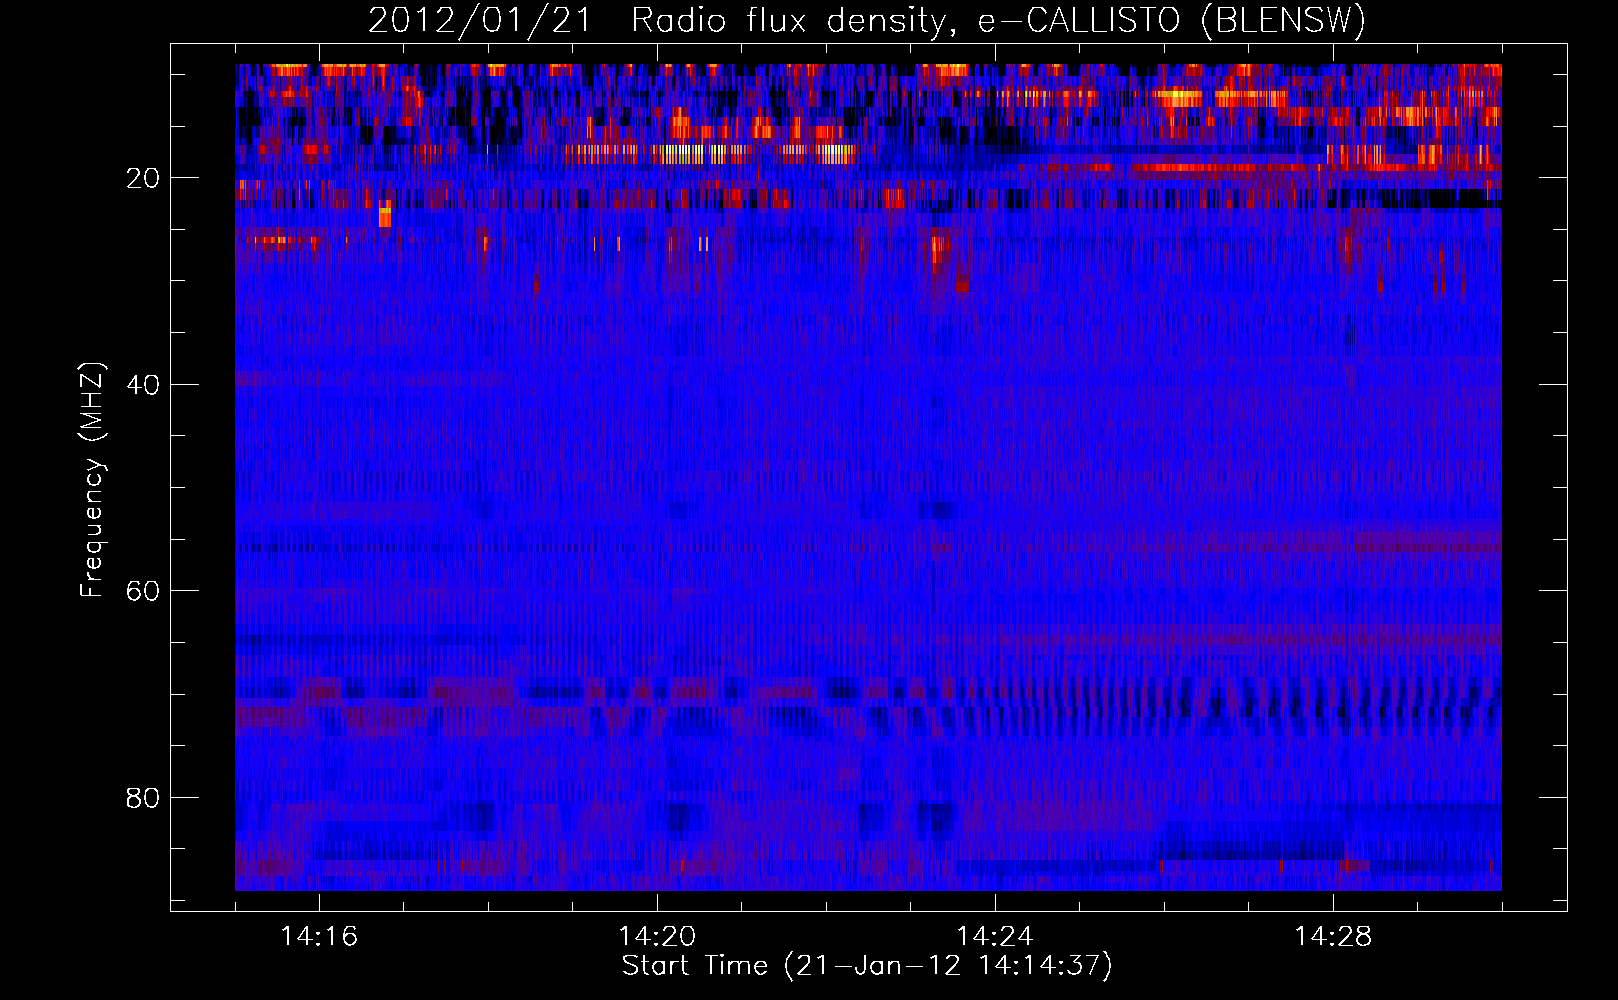Image resolution: width=1618 pixels, height=1000 pixels.
Task: Click the 14:24 time tick label
Action: [x=995, y=937]
